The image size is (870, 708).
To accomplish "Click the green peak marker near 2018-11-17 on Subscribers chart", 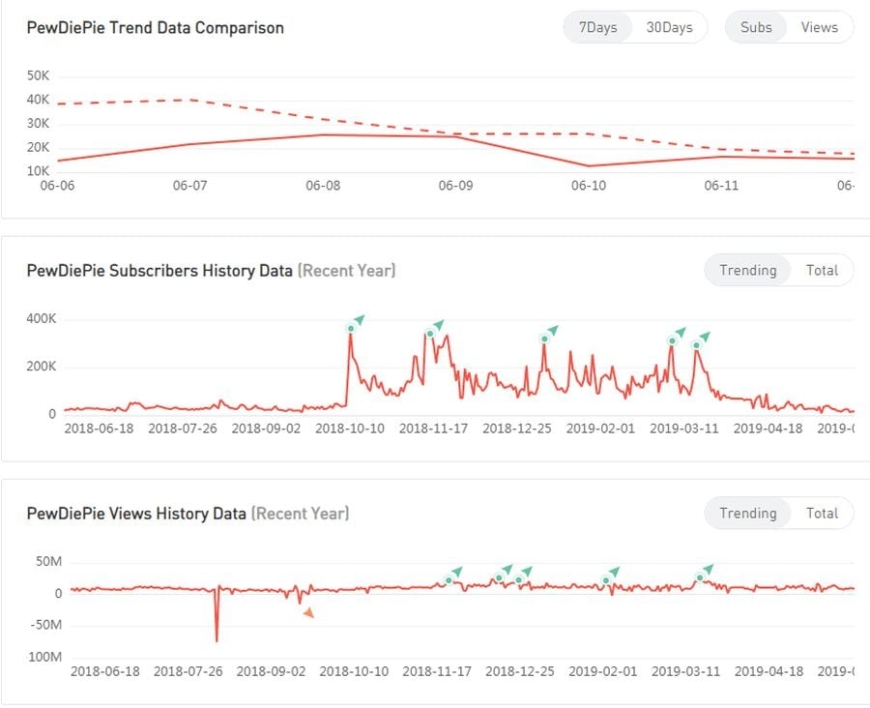I will click(x=429, y=333).
